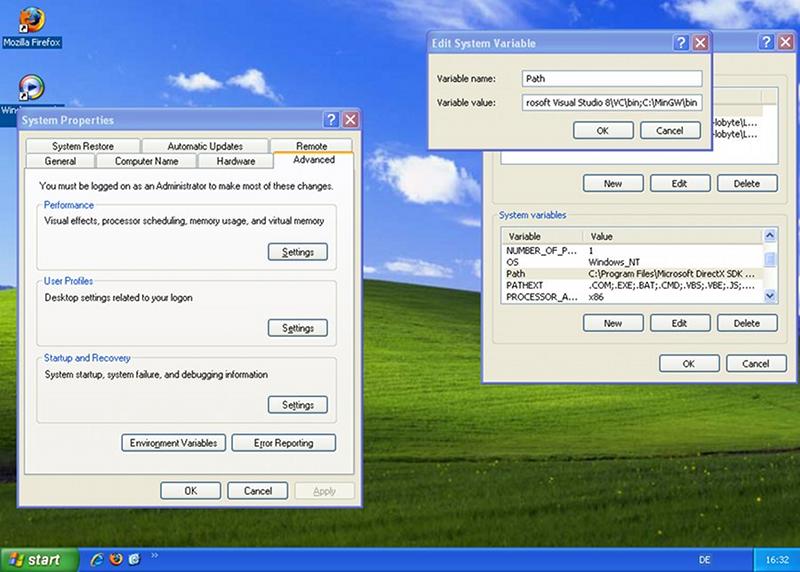Expand hidden quick launch items chevron
800x572 pixels.
[x=154, y=556]
